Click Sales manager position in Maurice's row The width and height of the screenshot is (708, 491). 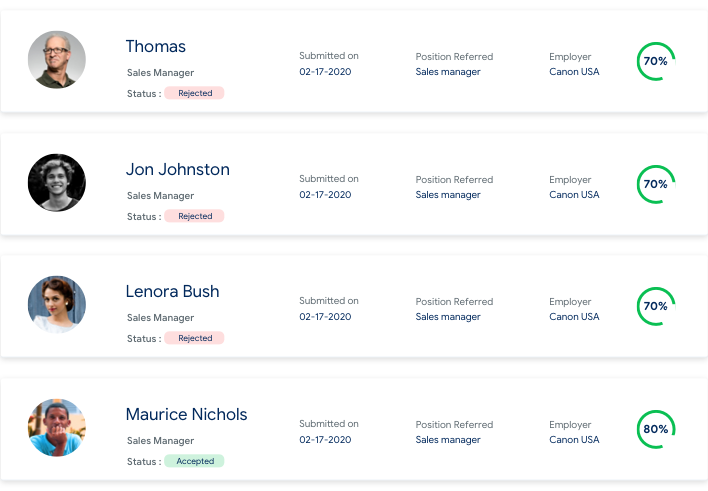coord(448,440)
